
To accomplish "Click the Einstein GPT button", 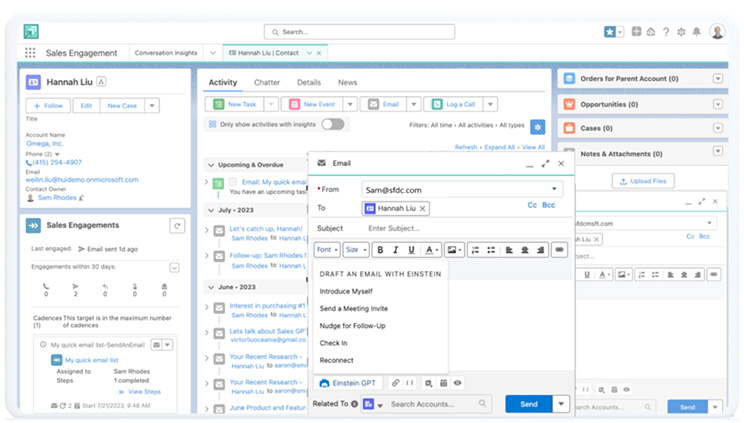I will click(347, 382).
